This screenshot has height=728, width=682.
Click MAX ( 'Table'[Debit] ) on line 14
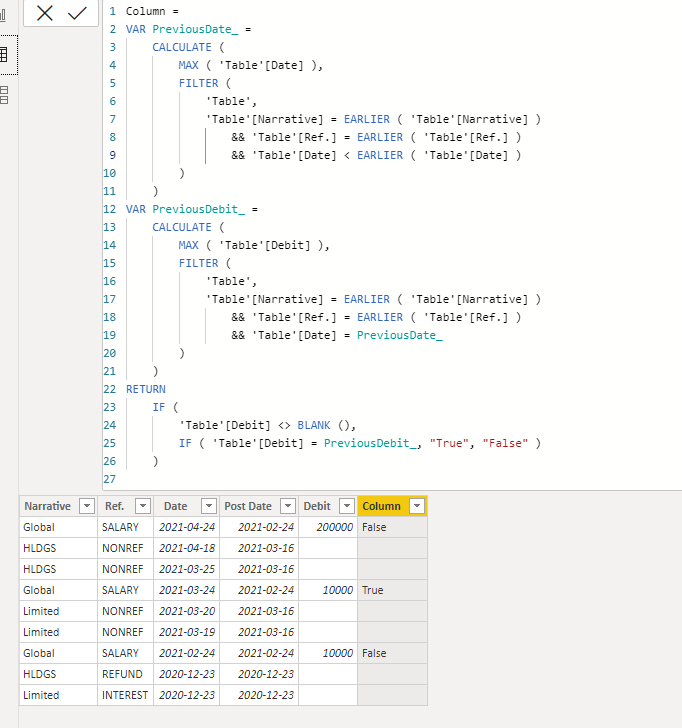click(x=251, y=245)
